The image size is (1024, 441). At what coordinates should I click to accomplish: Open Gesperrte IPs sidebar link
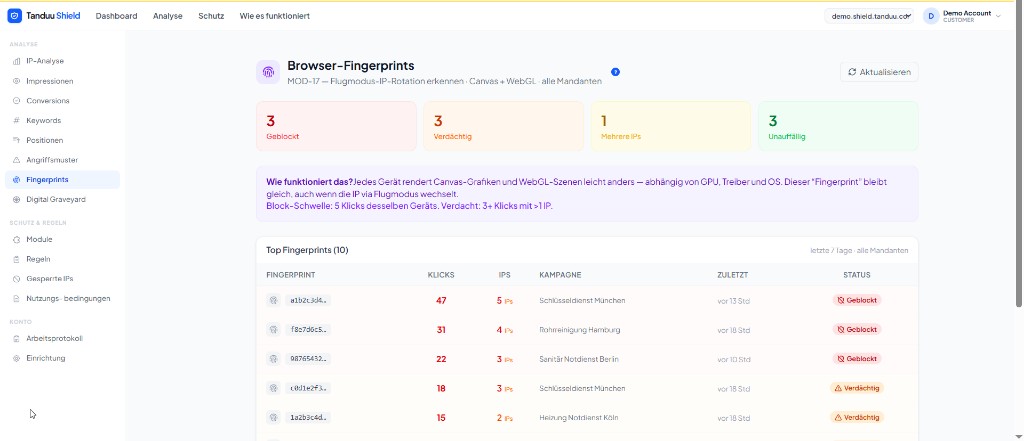[62, 279]
